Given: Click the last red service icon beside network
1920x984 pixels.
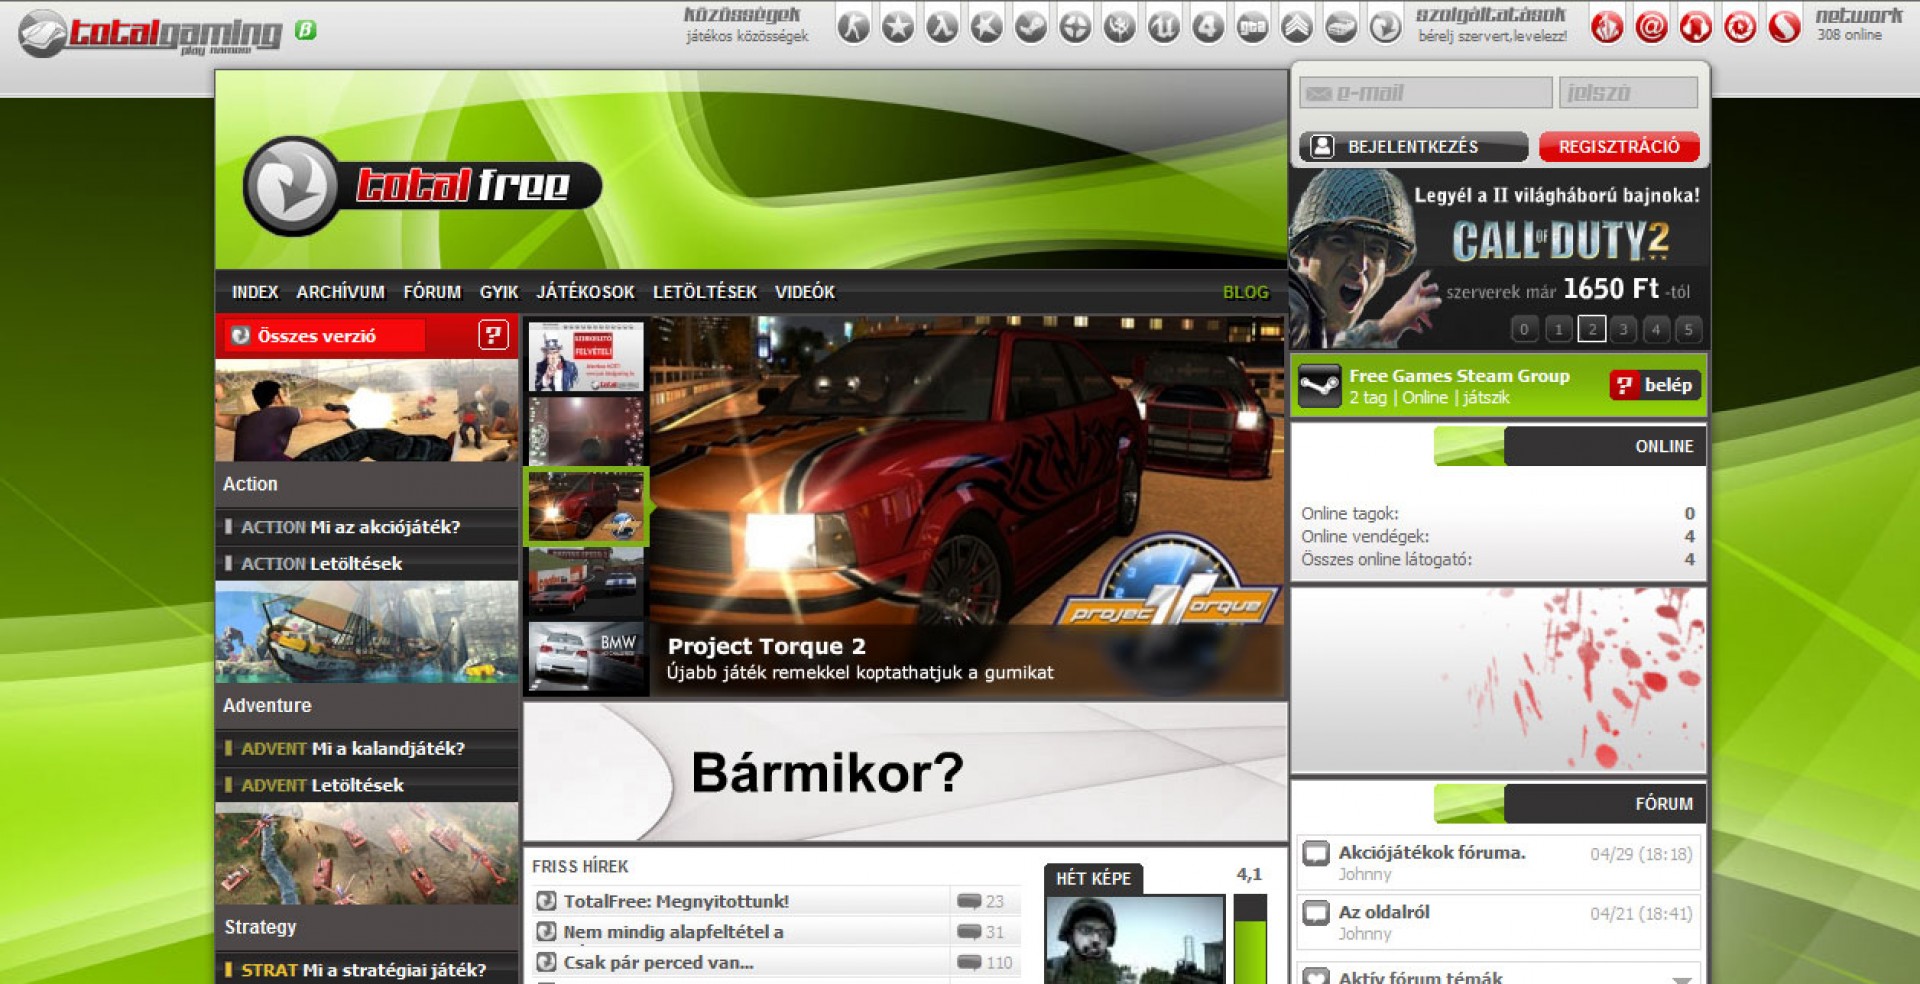Looking at the screenshot, I should point(1784,27).
